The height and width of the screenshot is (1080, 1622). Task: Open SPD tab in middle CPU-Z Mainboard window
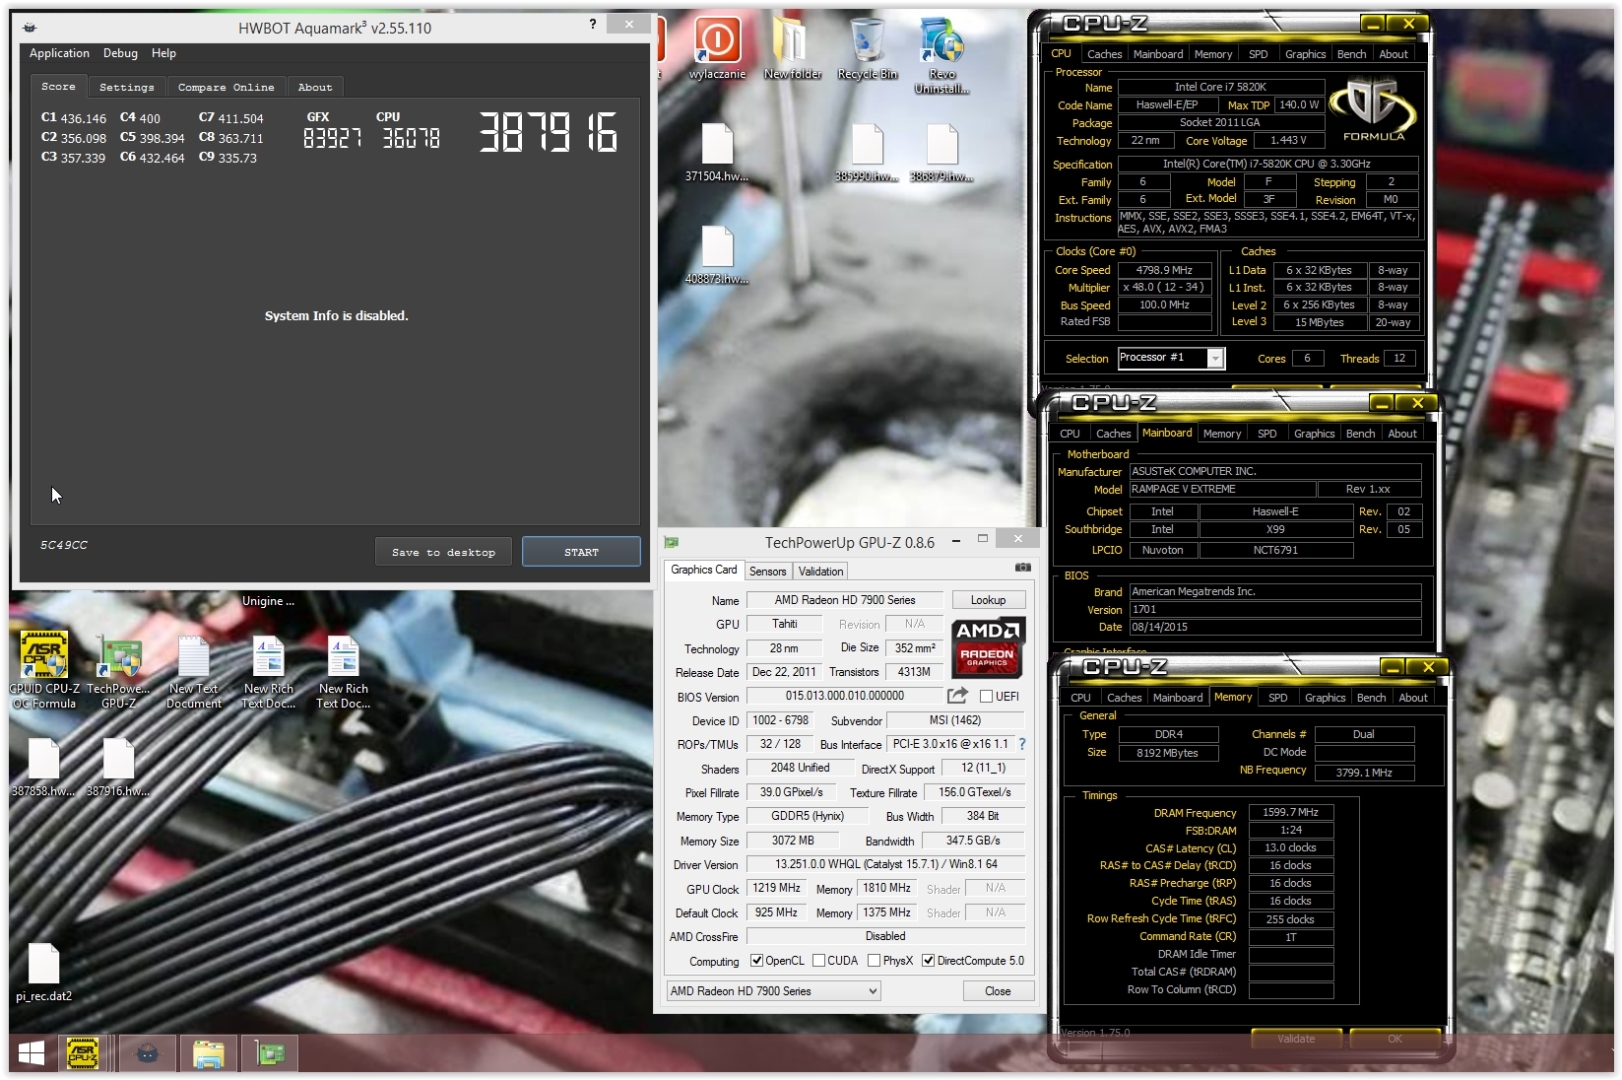[x=1267, y=433]
